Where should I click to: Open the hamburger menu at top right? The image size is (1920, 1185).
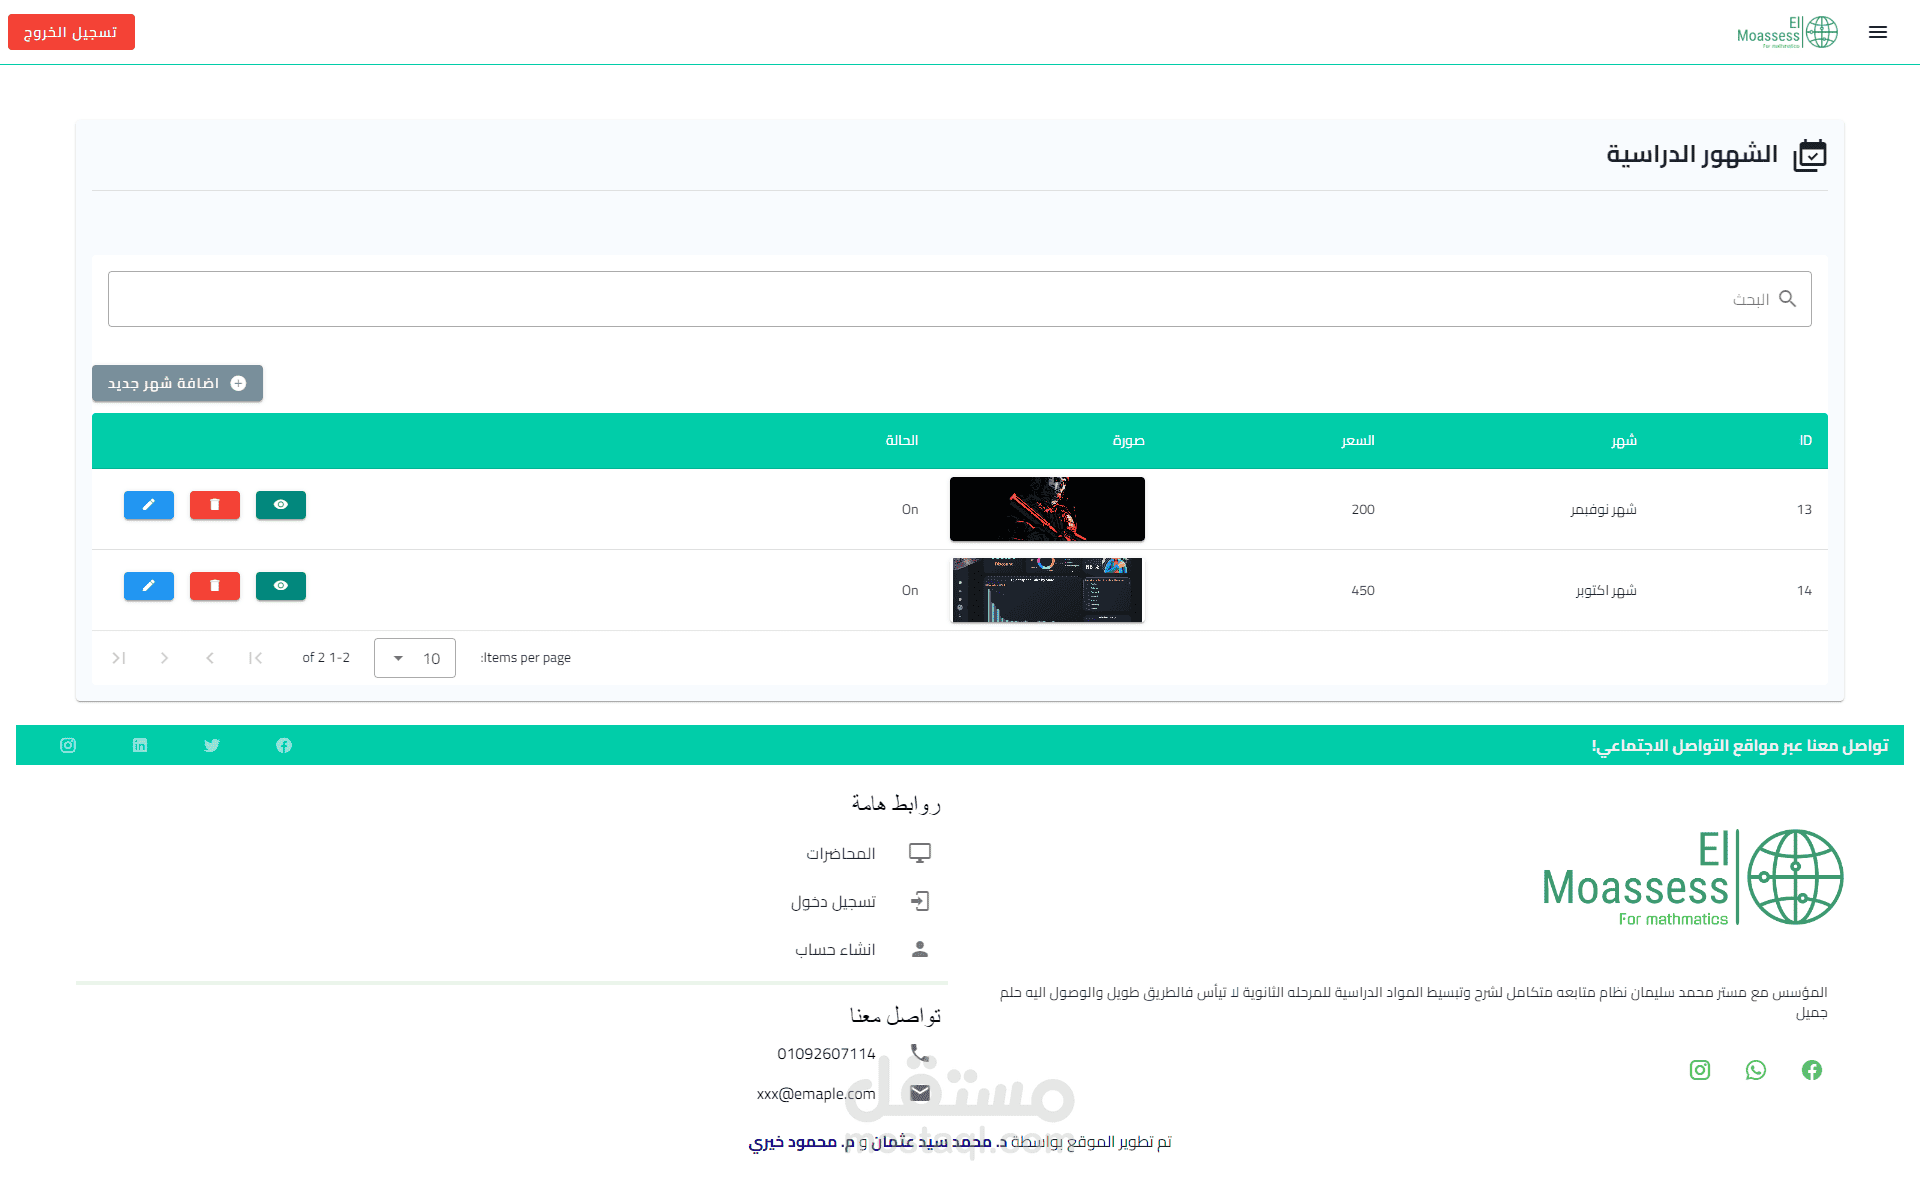[x=1878, y=32]
